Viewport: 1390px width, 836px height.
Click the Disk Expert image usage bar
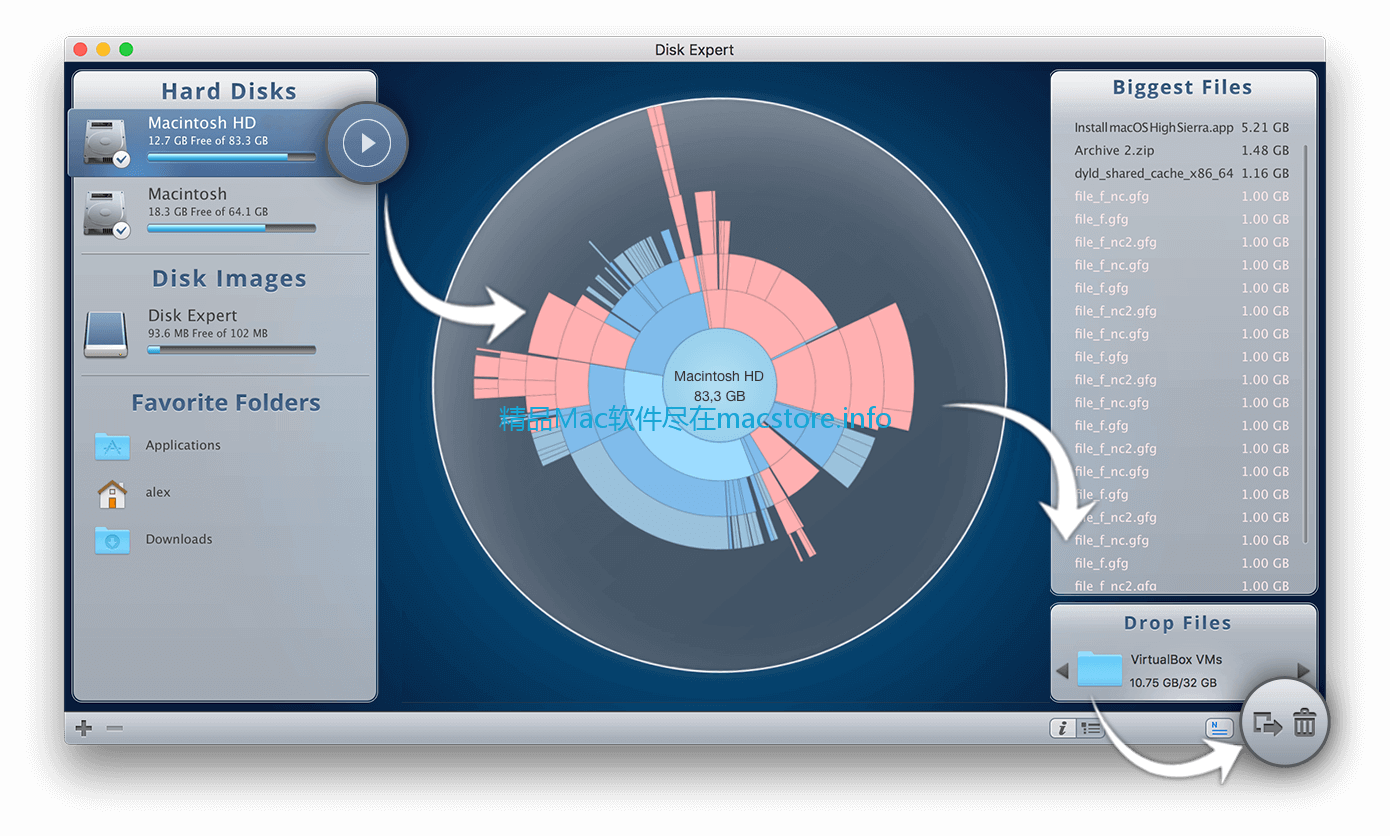(231, 350)
